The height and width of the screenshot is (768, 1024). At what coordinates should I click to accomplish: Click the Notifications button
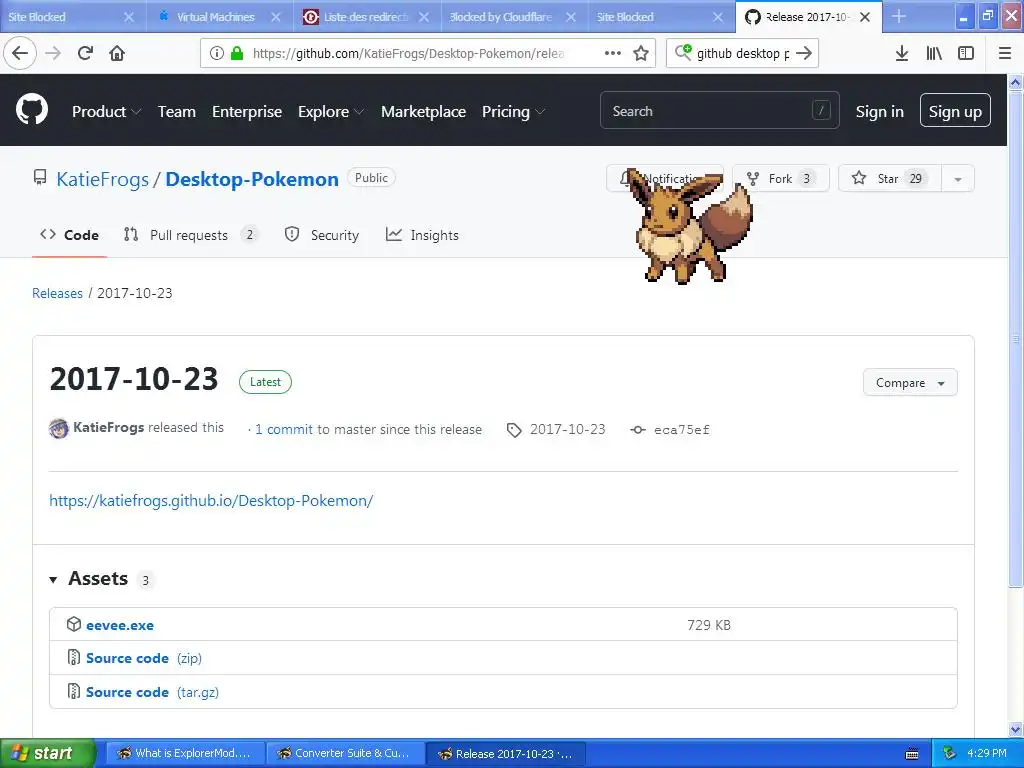[664, 178]
